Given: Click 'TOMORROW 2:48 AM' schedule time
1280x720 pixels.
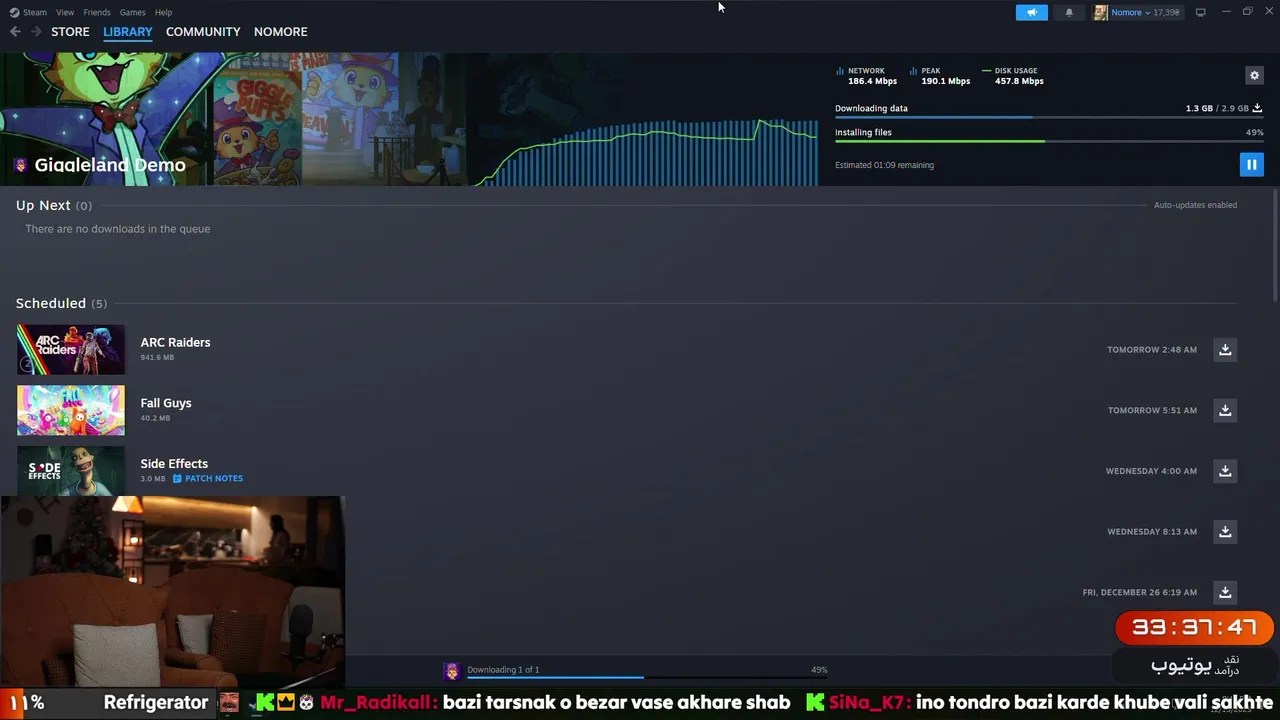Looking at the screenshot, I should (1152, 350).
